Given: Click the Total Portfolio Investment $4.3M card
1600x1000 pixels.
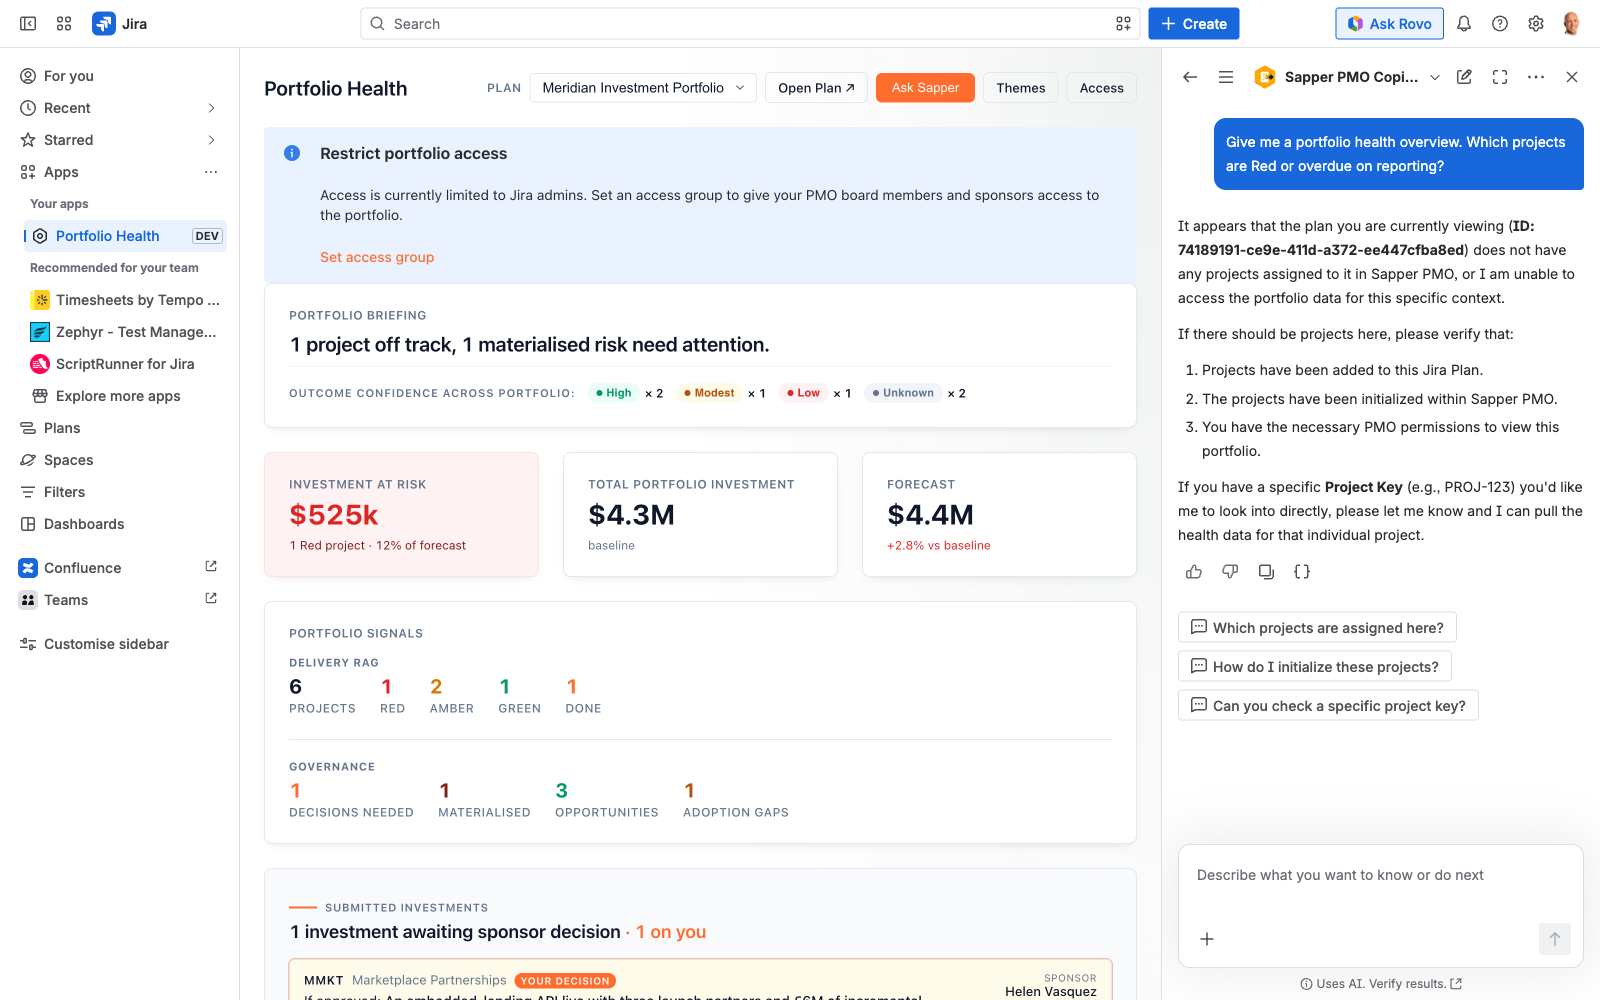Looking at the screenshot, I should pos(700,515).
